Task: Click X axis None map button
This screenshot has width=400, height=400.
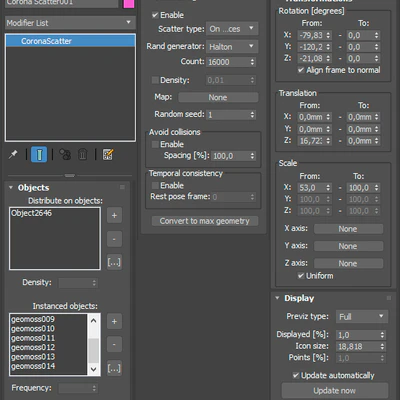Action: point(348,229)
